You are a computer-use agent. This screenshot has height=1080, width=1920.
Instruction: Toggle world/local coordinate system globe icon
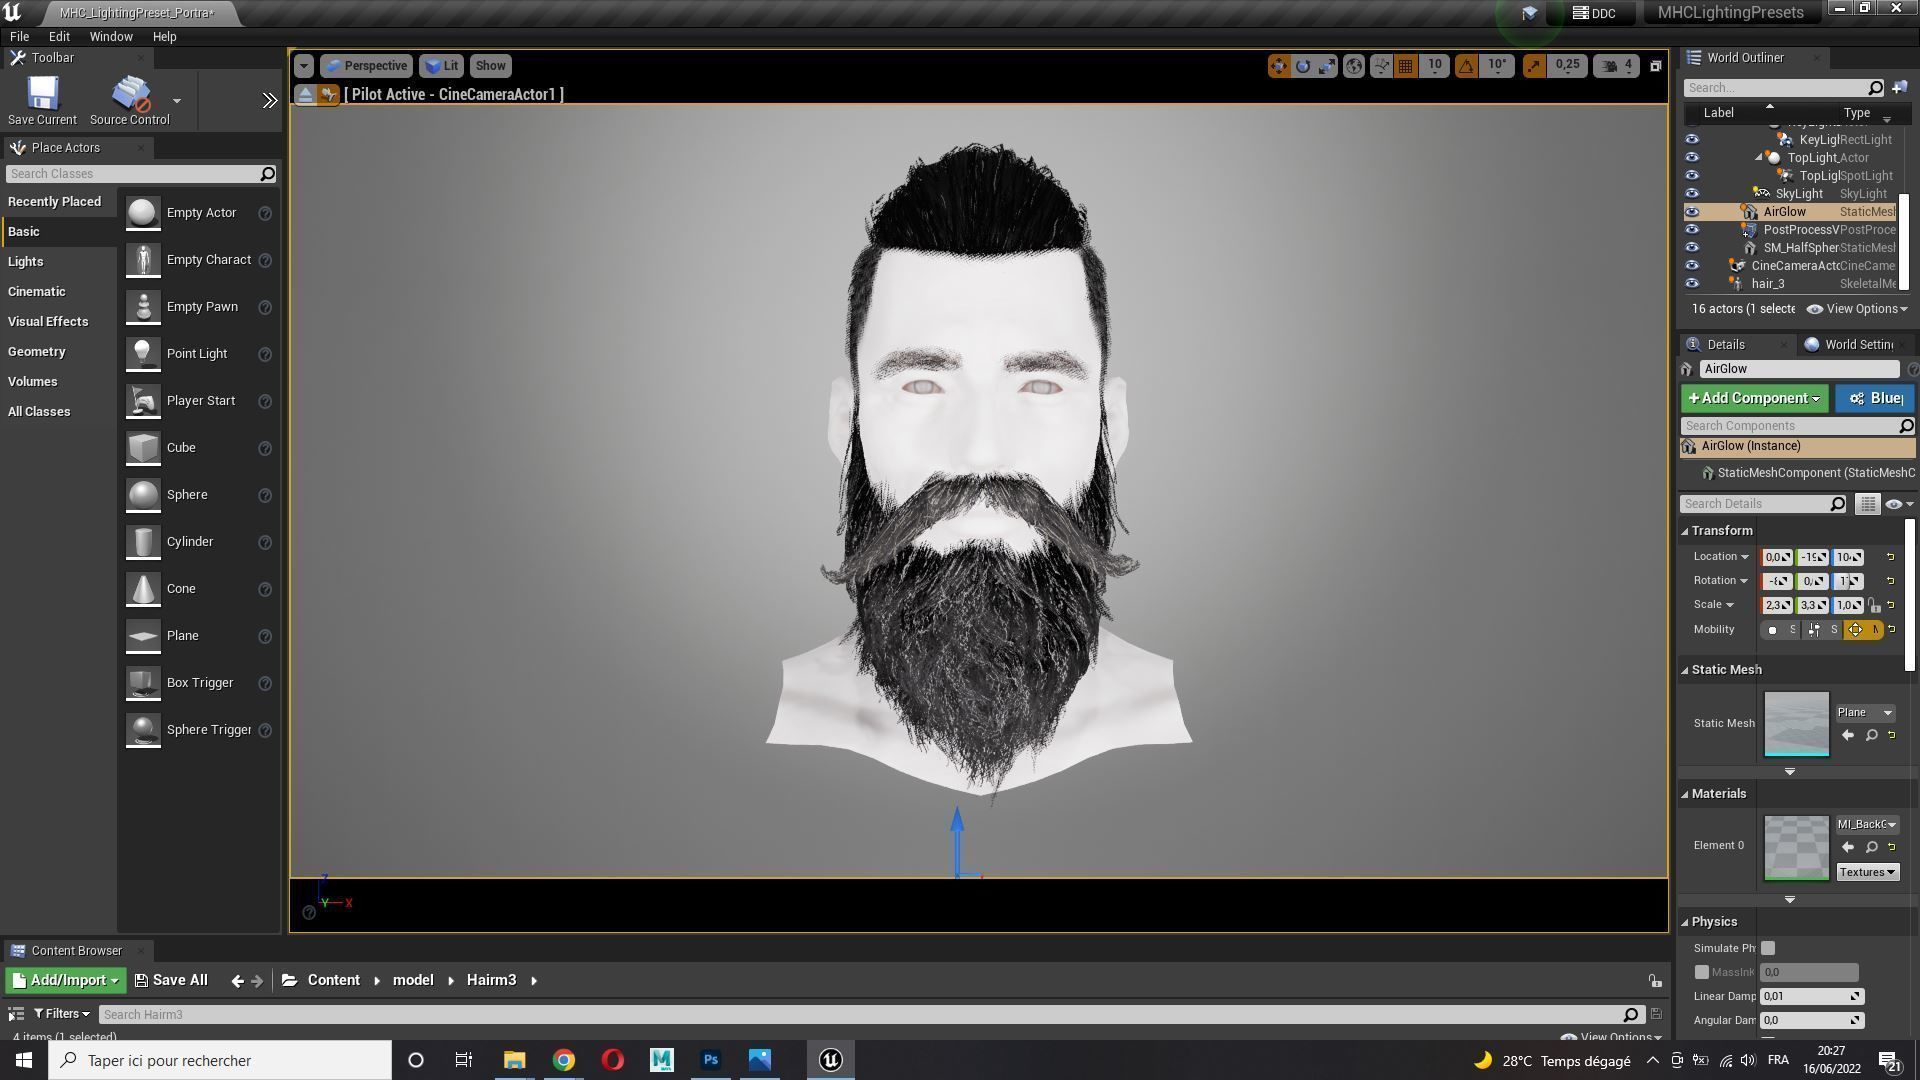point(1354,66)
